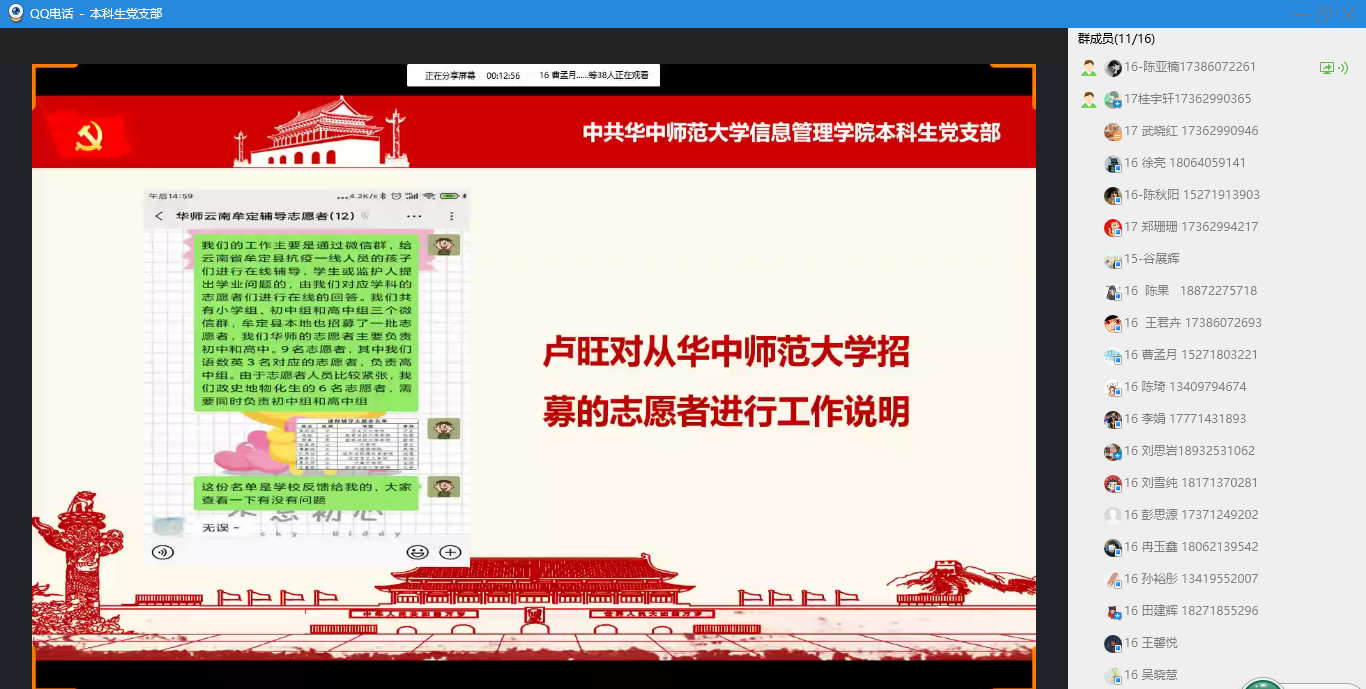The image size is (1366, 689).
Task: Select member 16 徐亮 18064059141
Action: 1184,163
